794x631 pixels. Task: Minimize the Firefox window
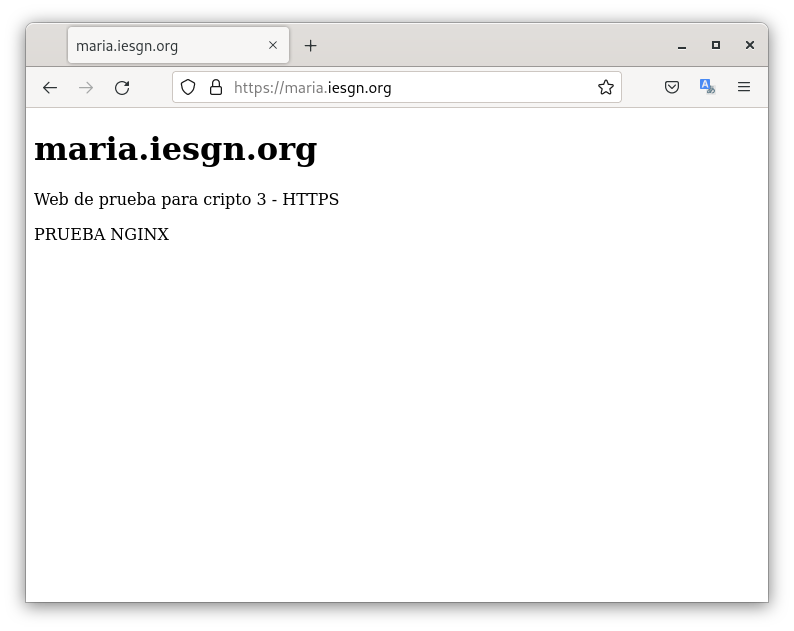coord(682,46)
